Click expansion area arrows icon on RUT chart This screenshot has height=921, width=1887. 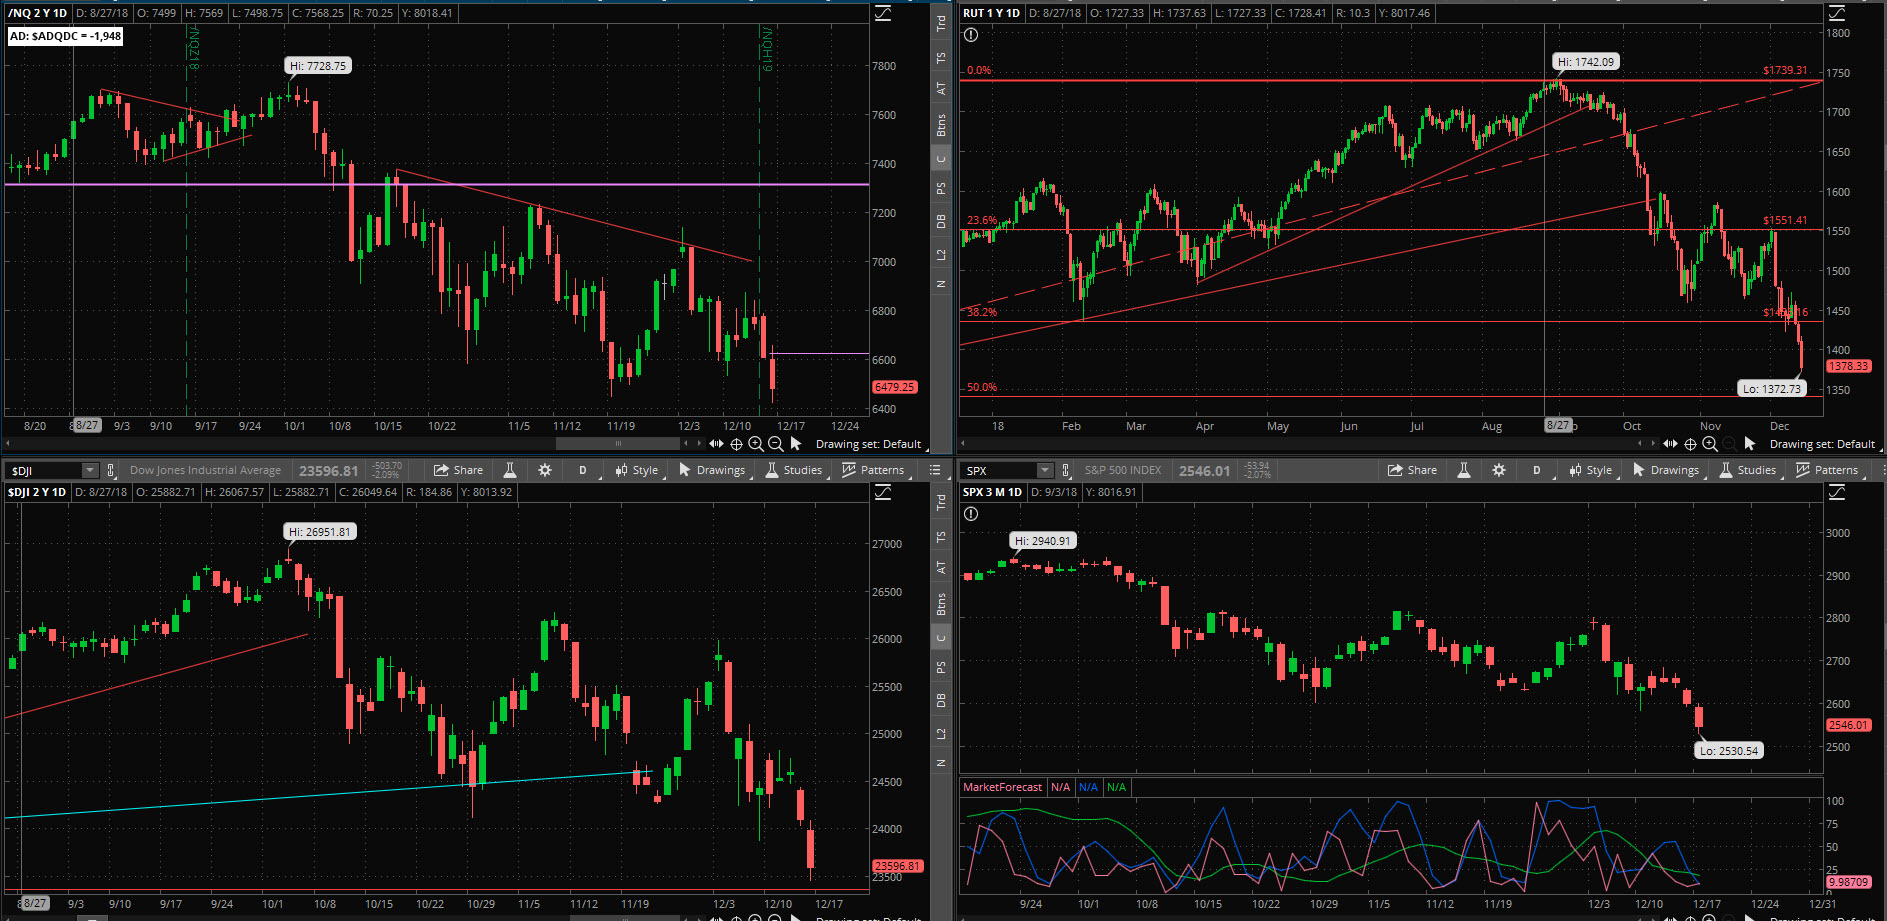point(1670,443)
